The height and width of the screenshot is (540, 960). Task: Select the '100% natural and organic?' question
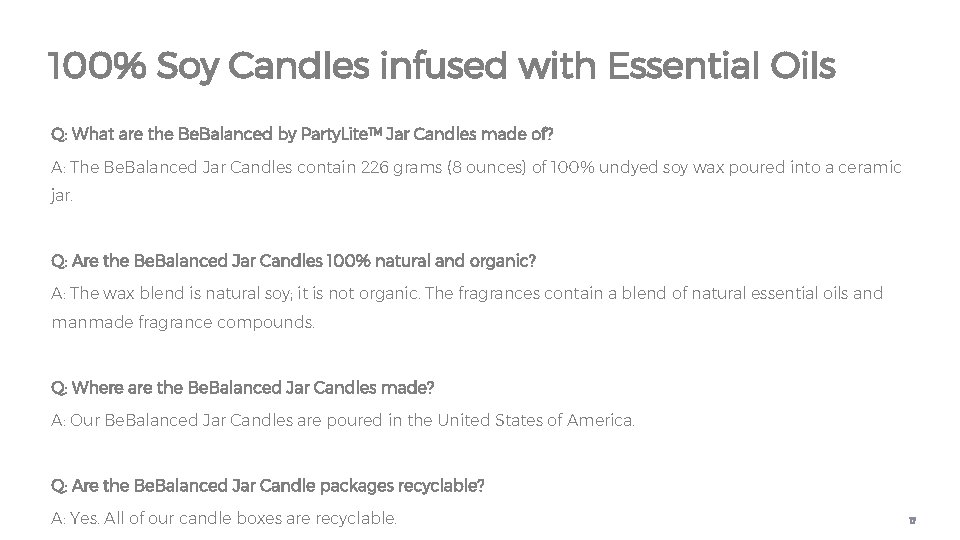[x=293, y=261]
